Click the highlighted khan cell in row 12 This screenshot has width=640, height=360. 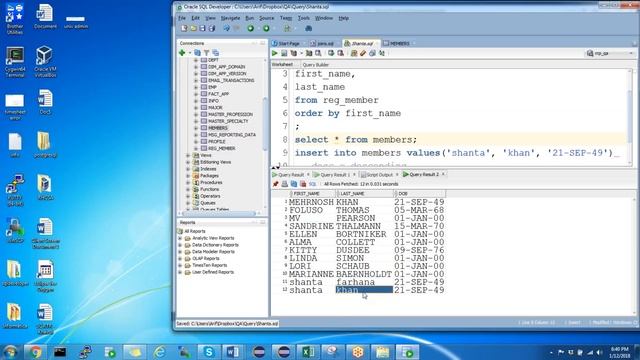click(x=364, y=290)
